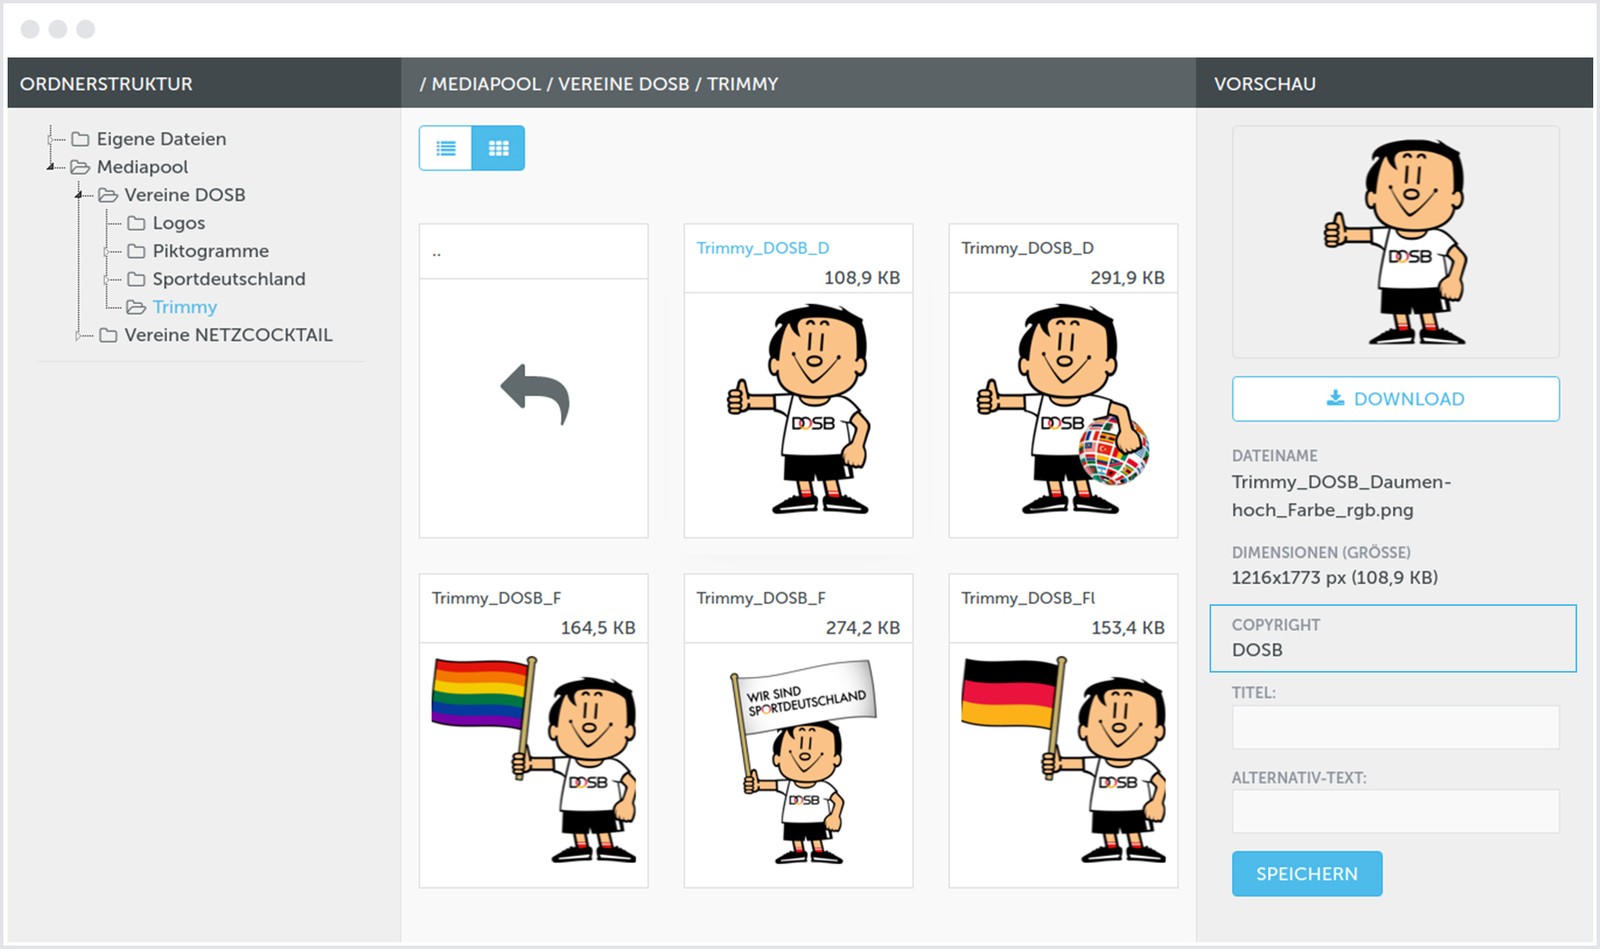
Task: Click into the Titel input field
Action: click(x=1395, y=727)
